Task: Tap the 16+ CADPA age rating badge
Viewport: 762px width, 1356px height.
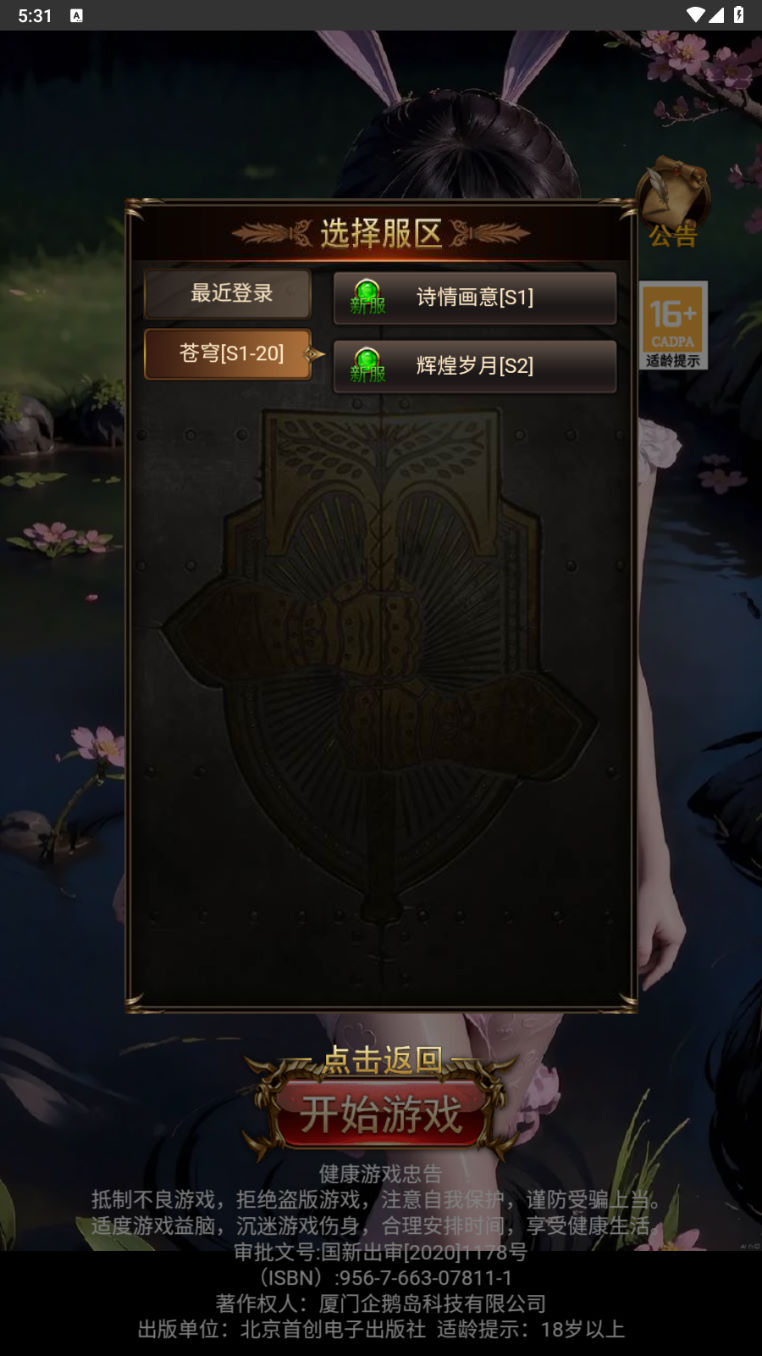Action: click(x=674, y=325)
